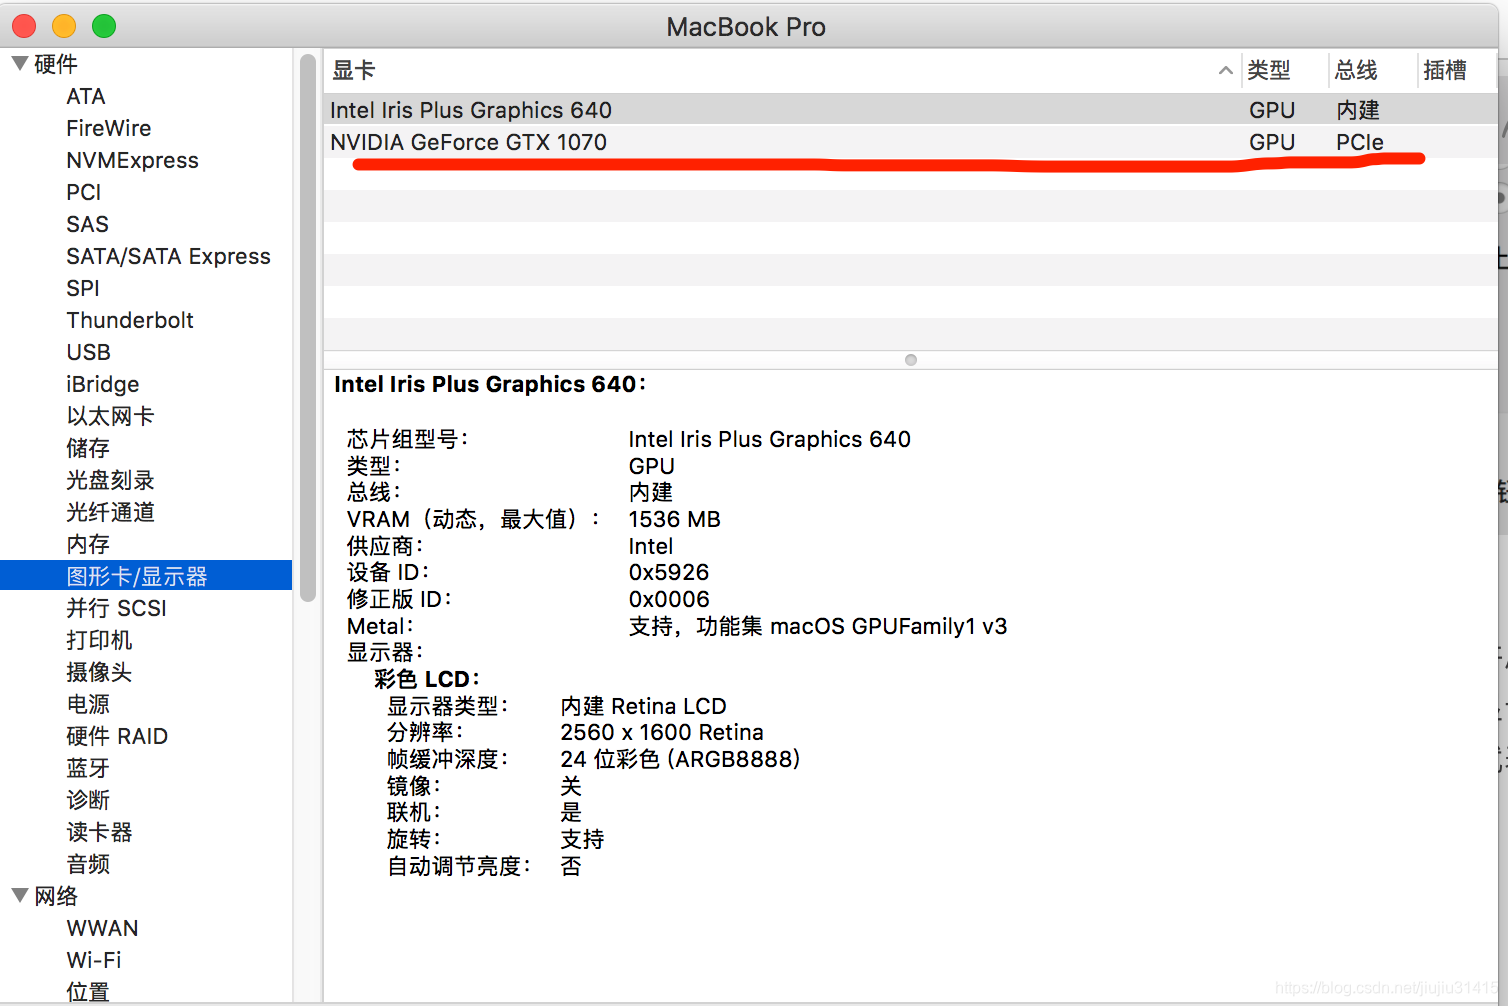Select 读卡器 card reader entry
The width and height of the screenshot is (1508, 1006).
click(99, 832)
